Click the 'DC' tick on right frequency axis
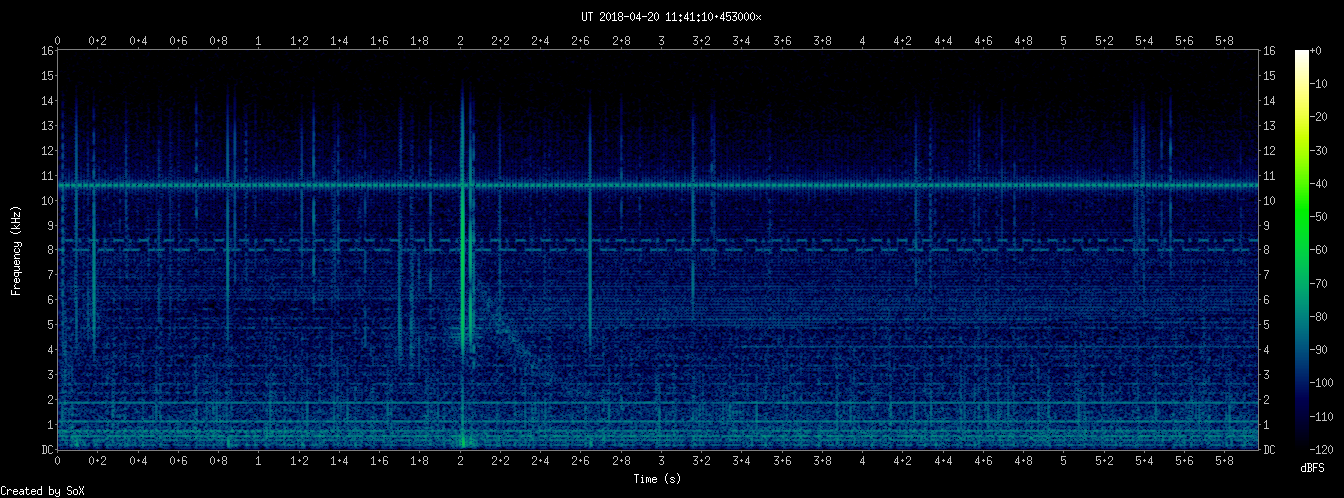The image size is (1344, 498). coord(1269,450)
